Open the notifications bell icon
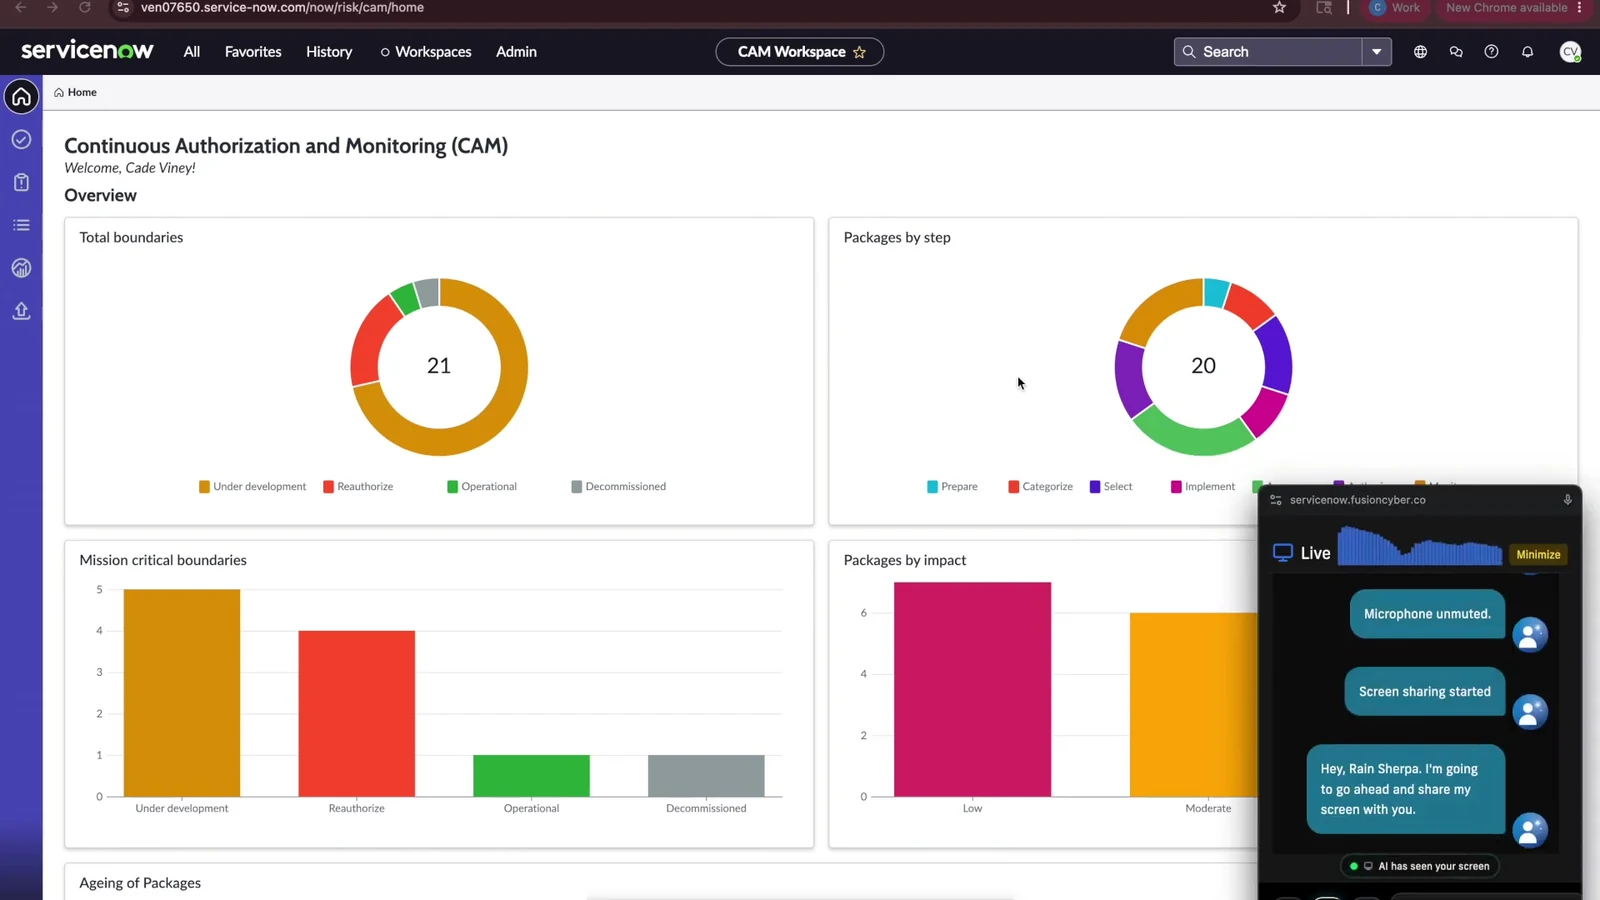Viewport: 1600px width, 900px height. click(1527, 52)
